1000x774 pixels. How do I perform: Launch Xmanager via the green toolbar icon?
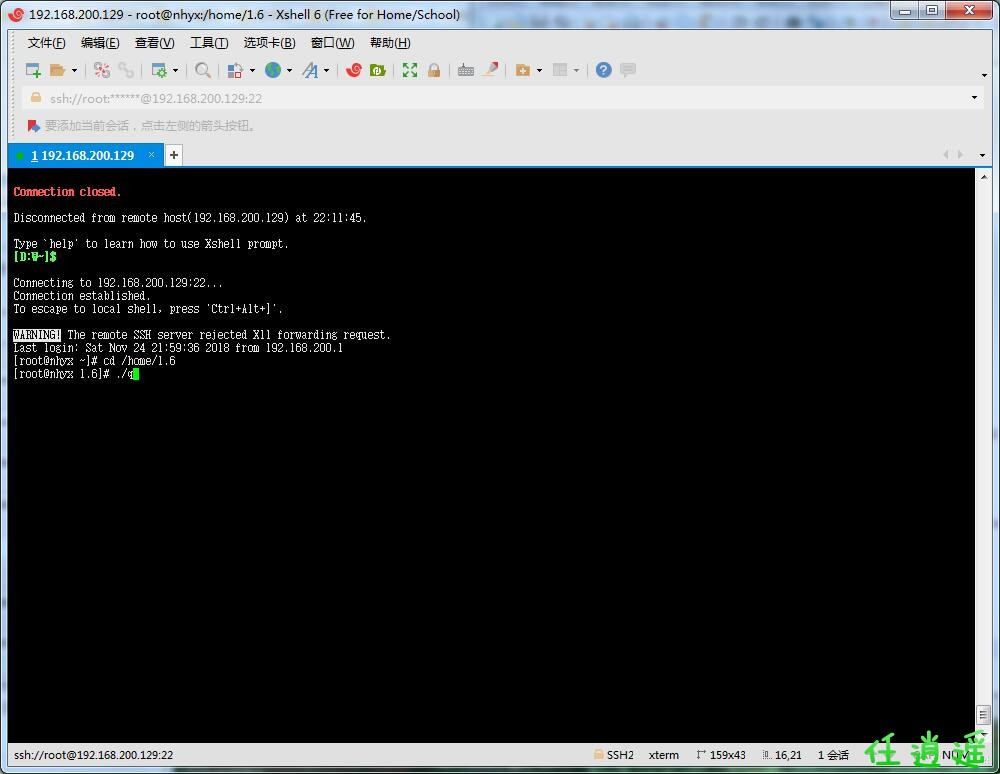point(378,70)
